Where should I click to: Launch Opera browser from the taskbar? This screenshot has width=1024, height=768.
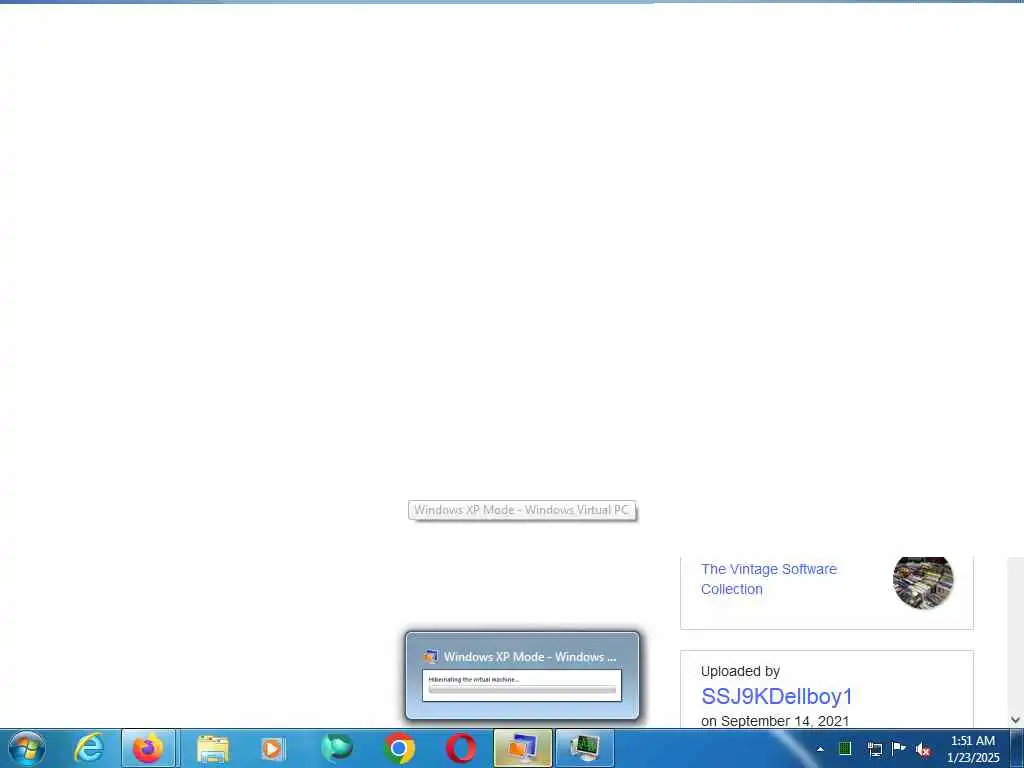pyautogui.click(x=461, y=748)
